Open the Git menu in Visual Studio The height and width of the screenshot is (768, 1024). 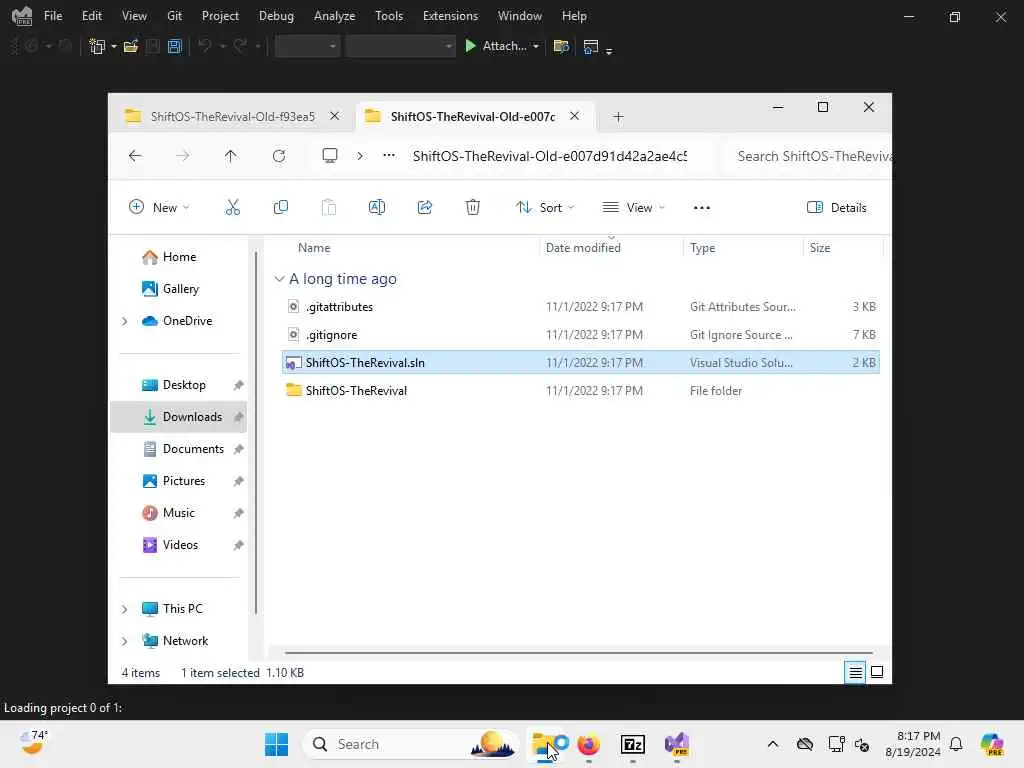click(174, 16)
